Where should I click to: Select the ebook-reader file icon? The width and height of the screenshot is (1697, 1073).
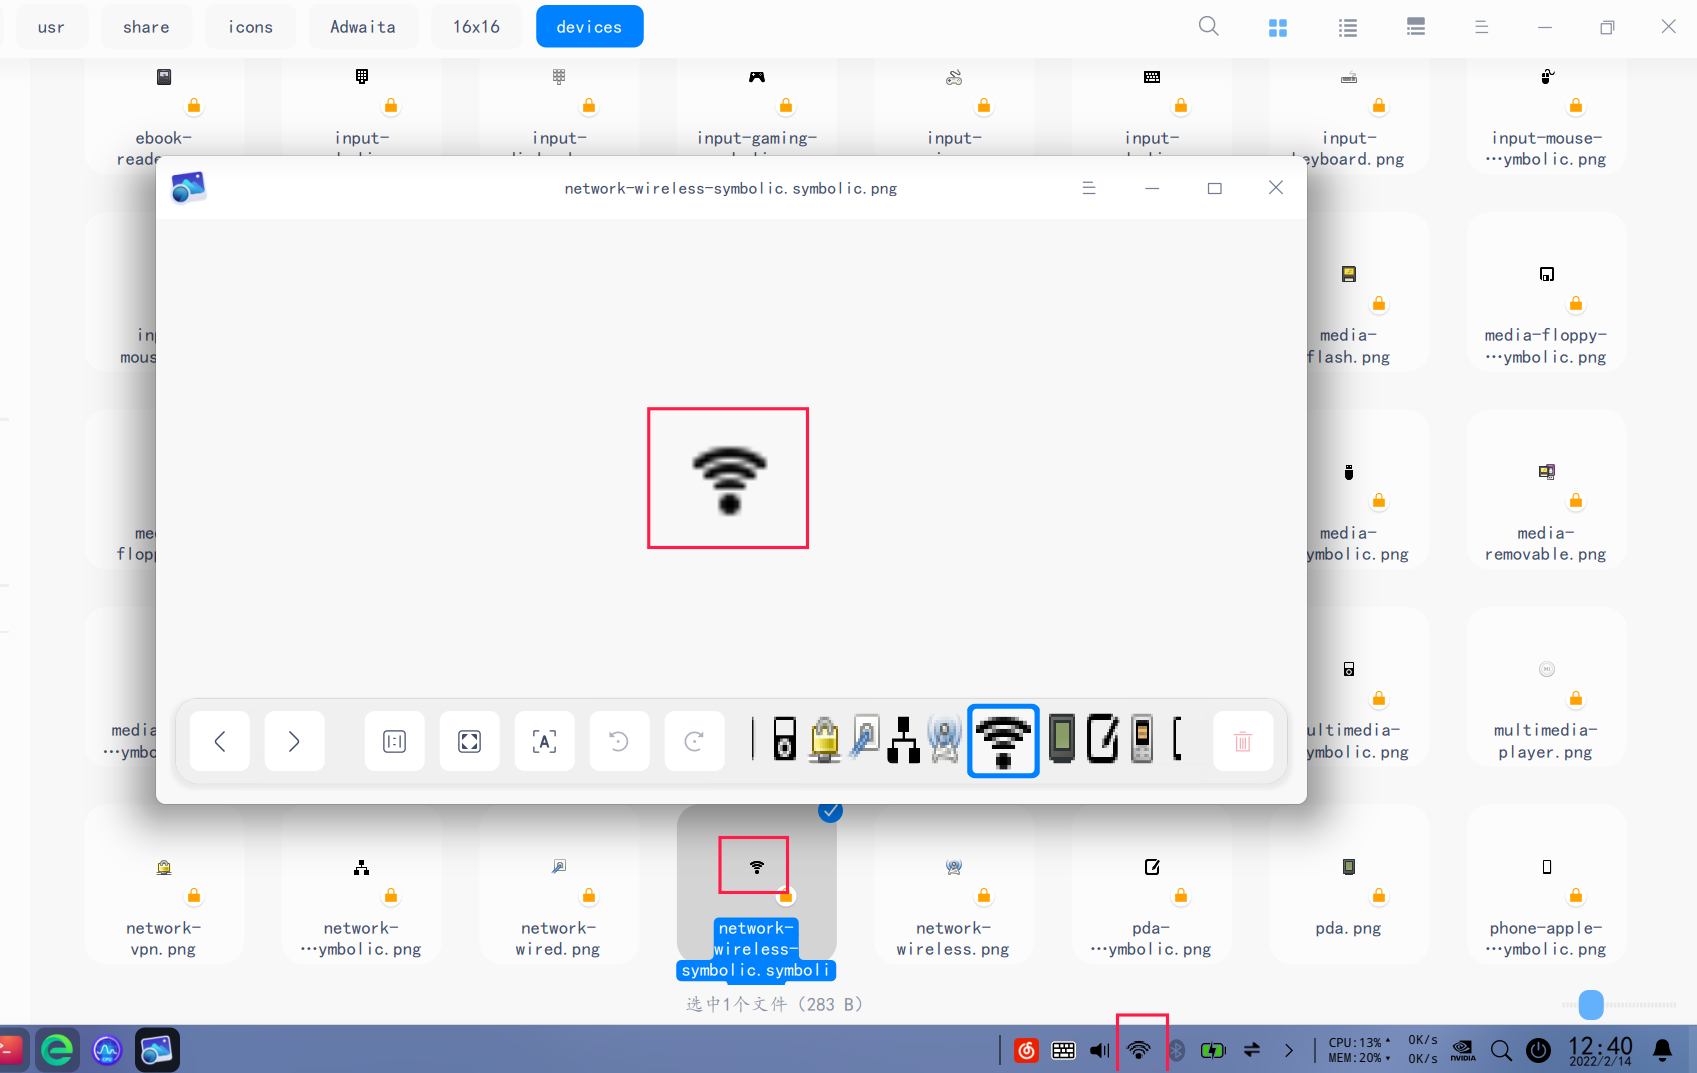point(164,77)
